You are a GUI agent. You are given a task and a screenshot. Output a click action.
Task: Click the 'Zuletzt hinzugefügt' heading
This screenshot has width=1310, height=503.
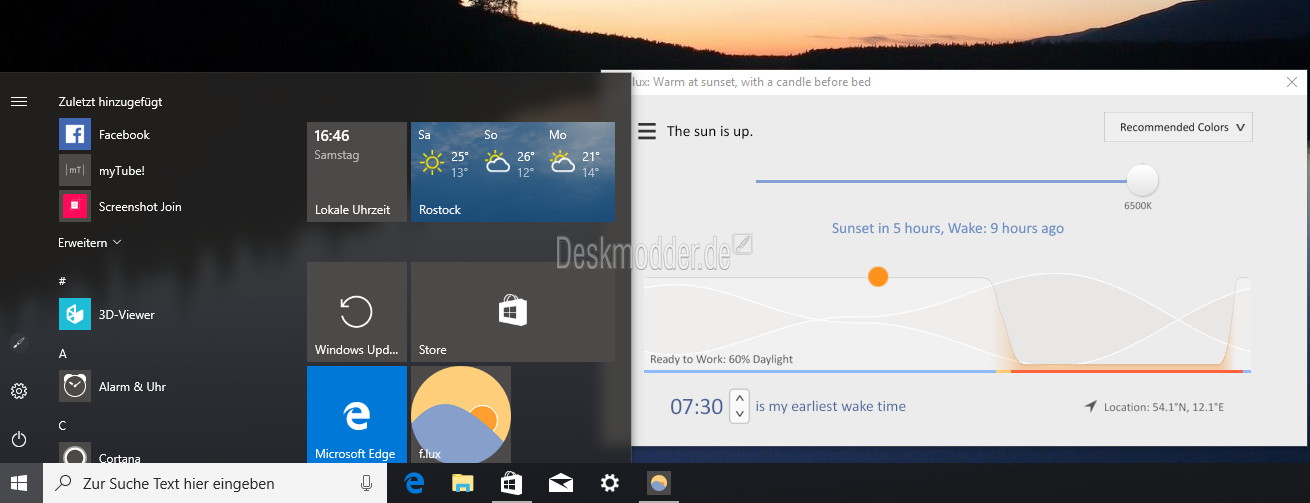[110, 102]
